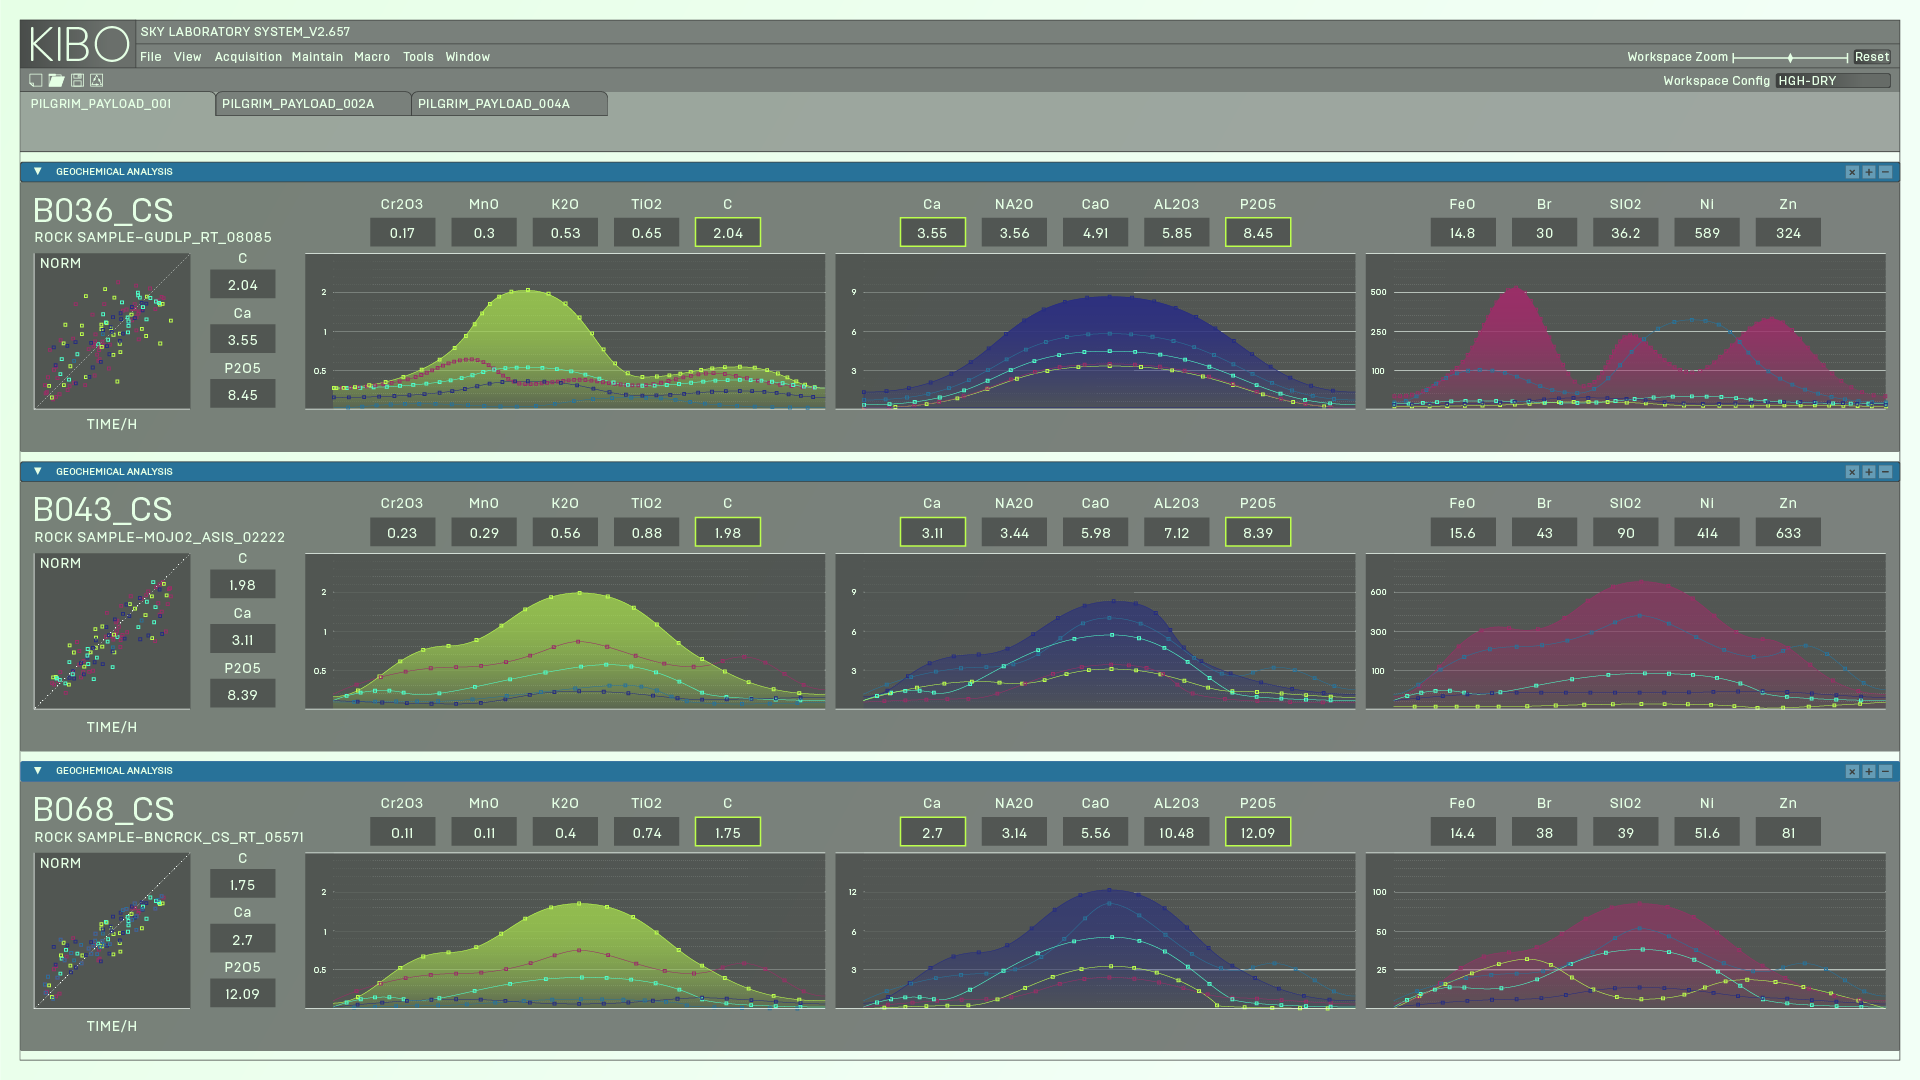Click the save floppy disk icon
This screenshot has height=1080, width=1920.
pyautogui.click(x=77, y=80)
